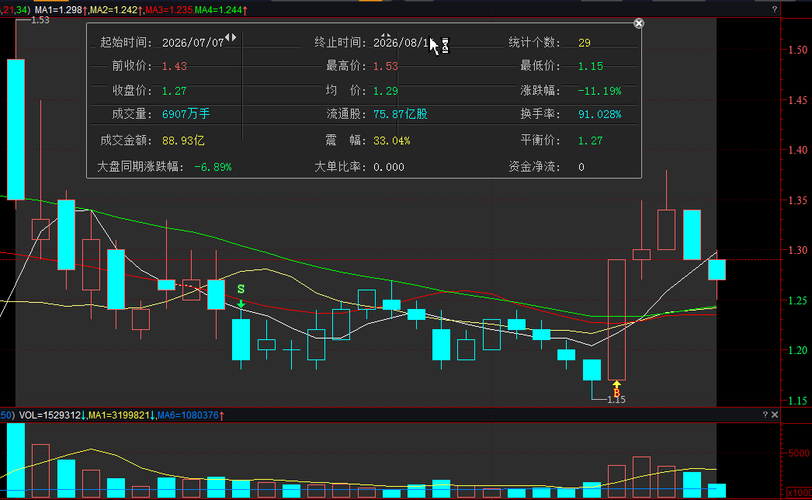This screenshot has width=812, height=500.
Task: Click the 起始时间 label
Action: (126, 42)
